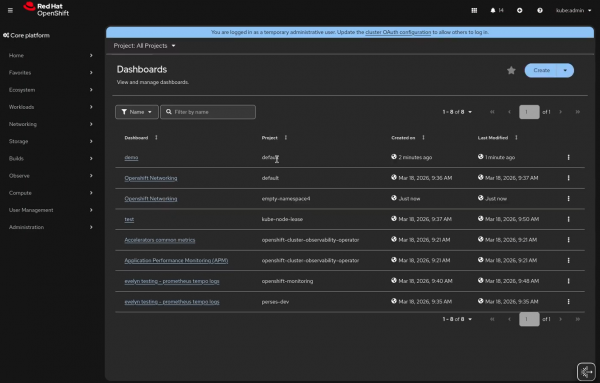Viewport: 600px width, 383px height.
Task: Open the Core platform perspective switcher
Action: point(26,35)
